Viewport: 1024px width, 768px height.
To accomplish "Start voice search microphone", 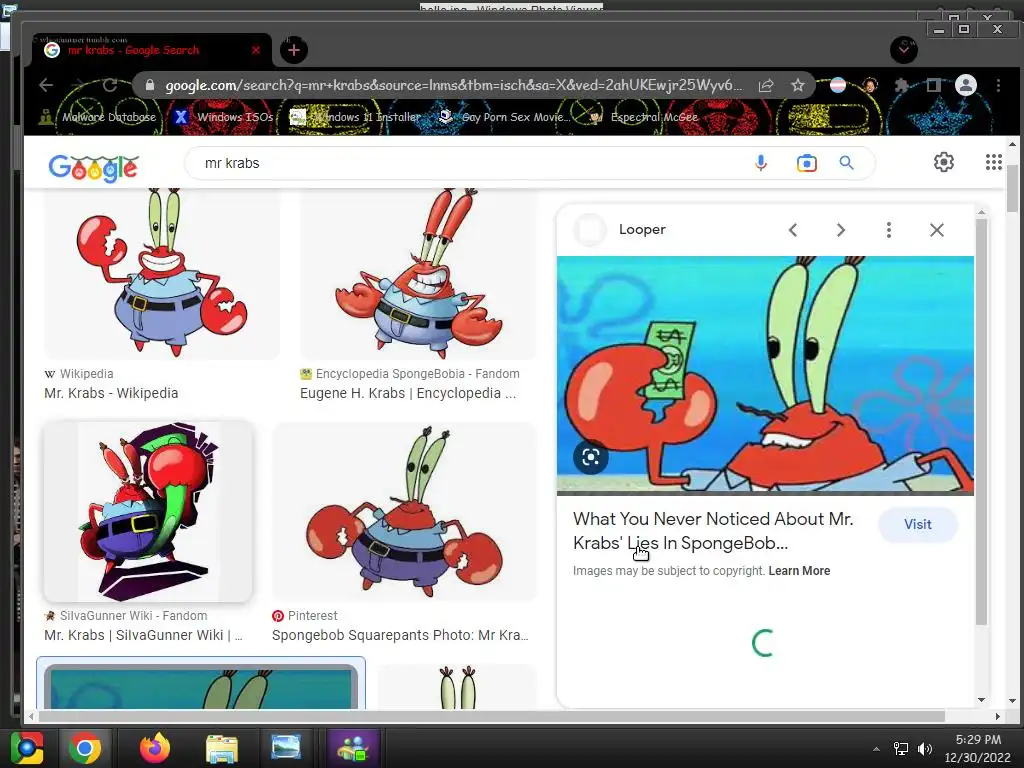I will point(761,163).
